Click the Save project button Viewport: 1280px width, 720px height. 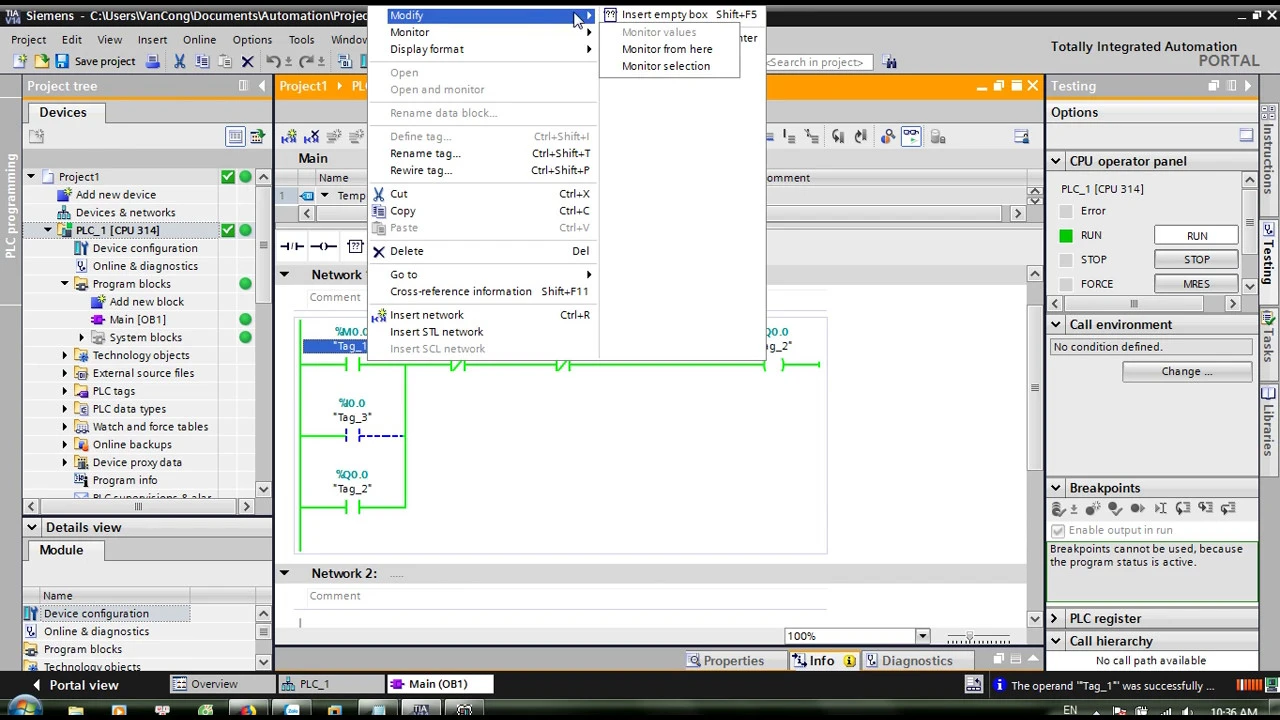(95, 62)
